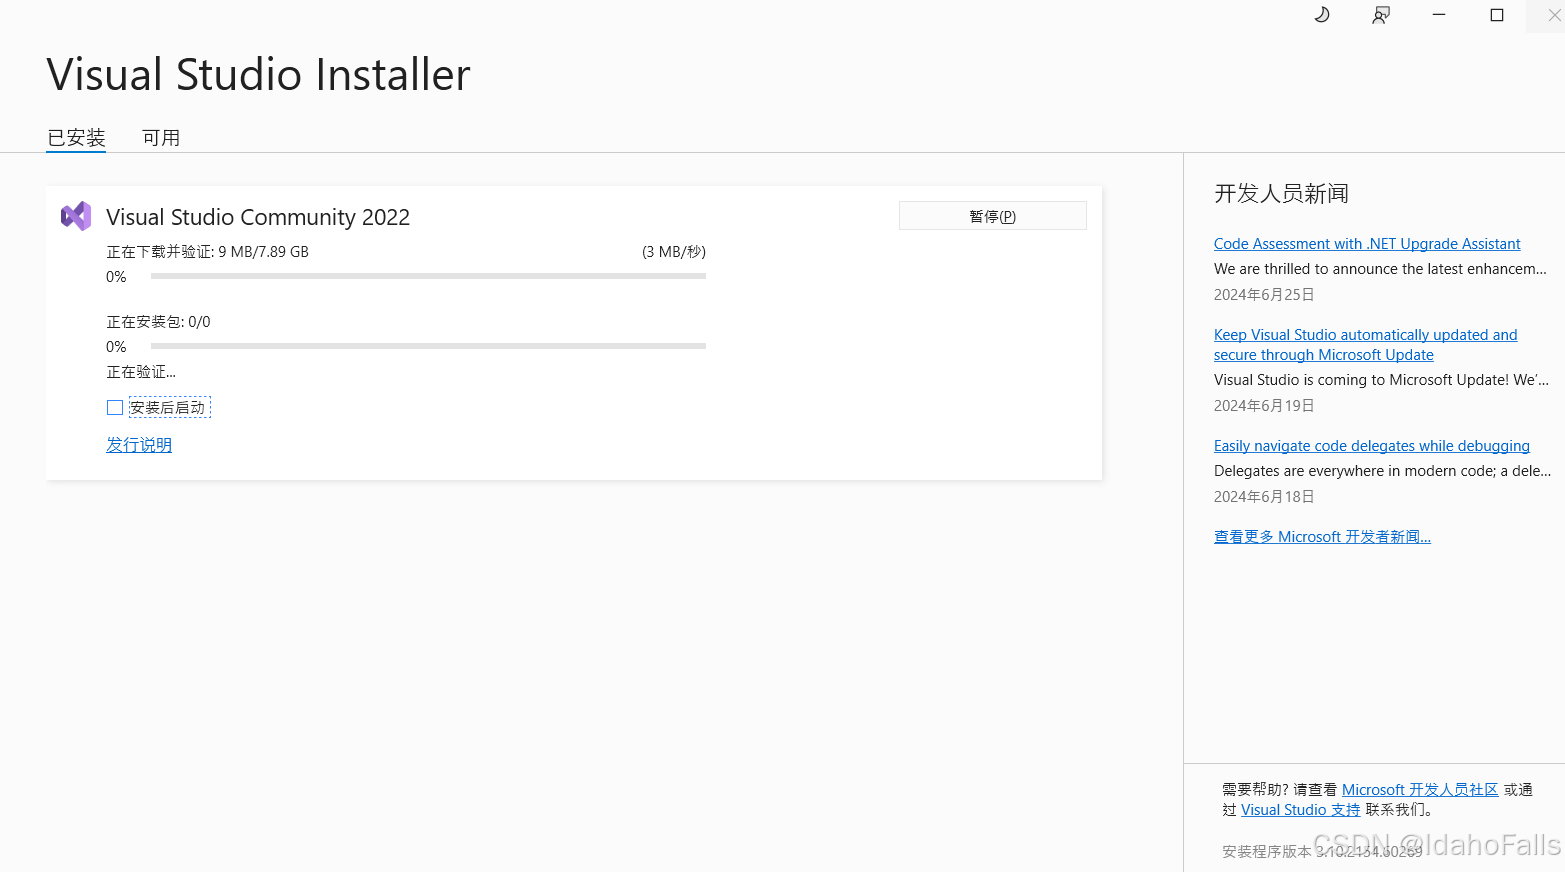The width and height of the screenshot is (1565, 872).
Task: Click the 2024年6月25日 news date
Action: [1264, 295]
